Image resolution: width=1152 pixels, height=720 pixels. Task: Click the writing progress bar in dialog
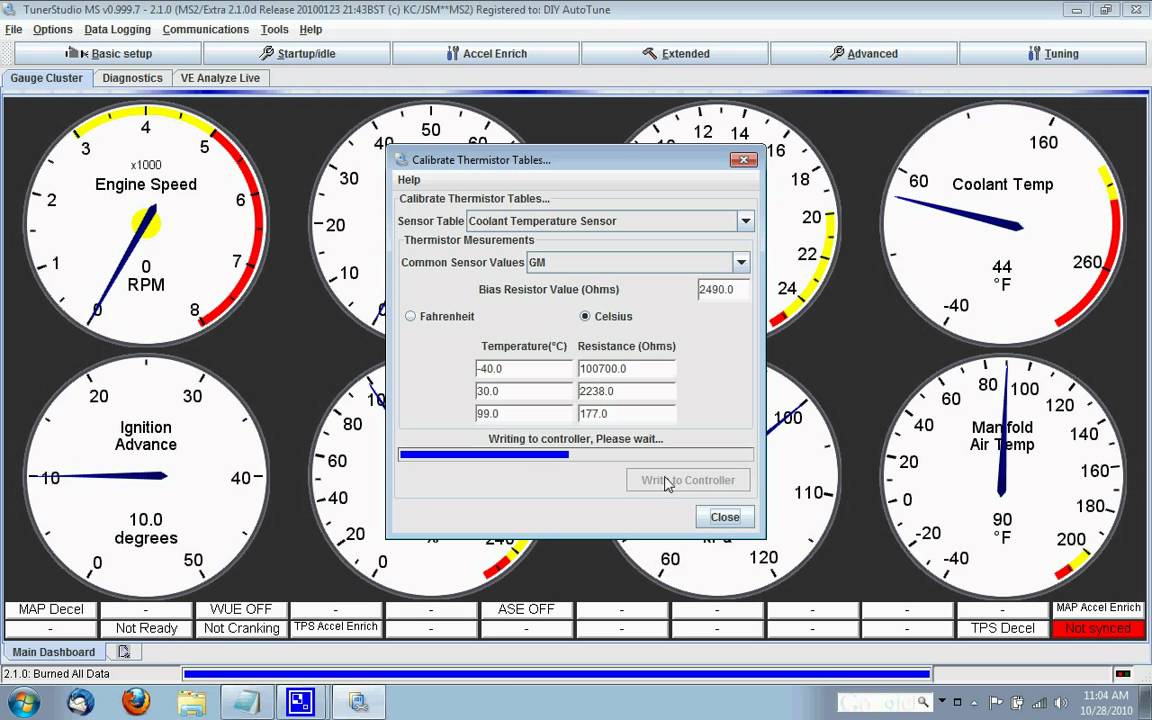point(576,455)
